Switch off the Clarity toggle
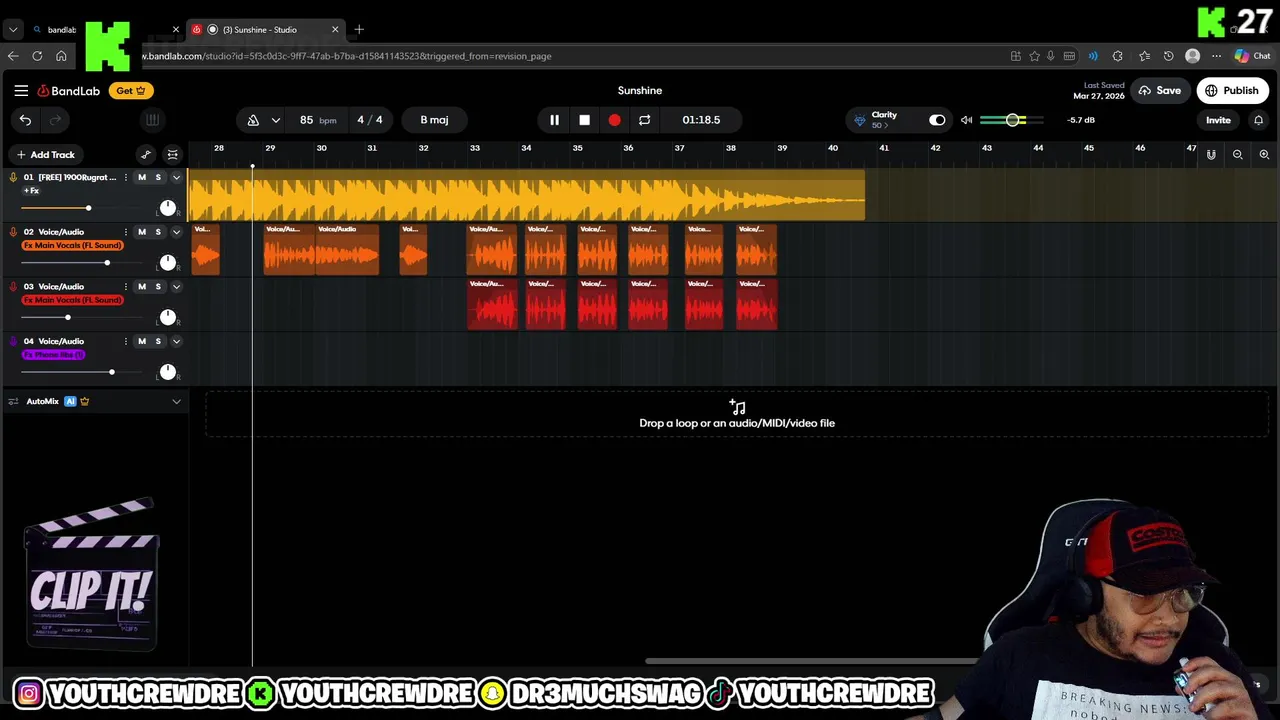 tap(937, 120)
